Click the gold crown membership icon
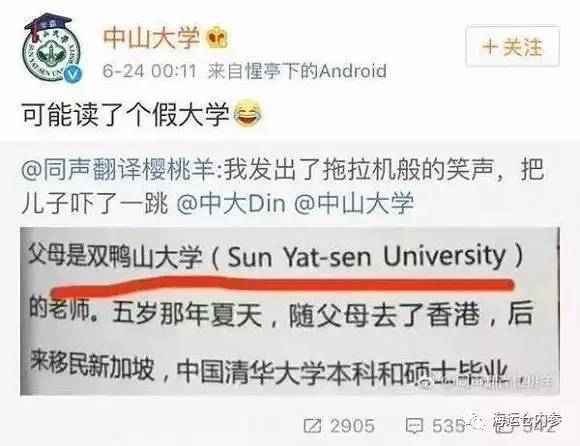The image size is (580, 446). pyautogui.click(x=218, y=38)
